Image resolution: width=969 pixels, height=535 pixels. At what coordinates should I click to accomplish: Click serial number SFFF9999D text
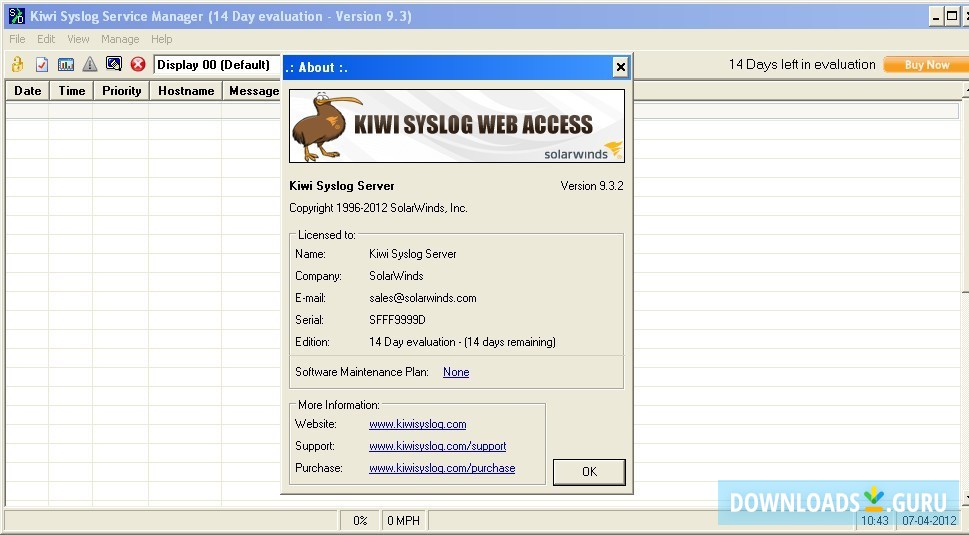click(x=397, y=320)
